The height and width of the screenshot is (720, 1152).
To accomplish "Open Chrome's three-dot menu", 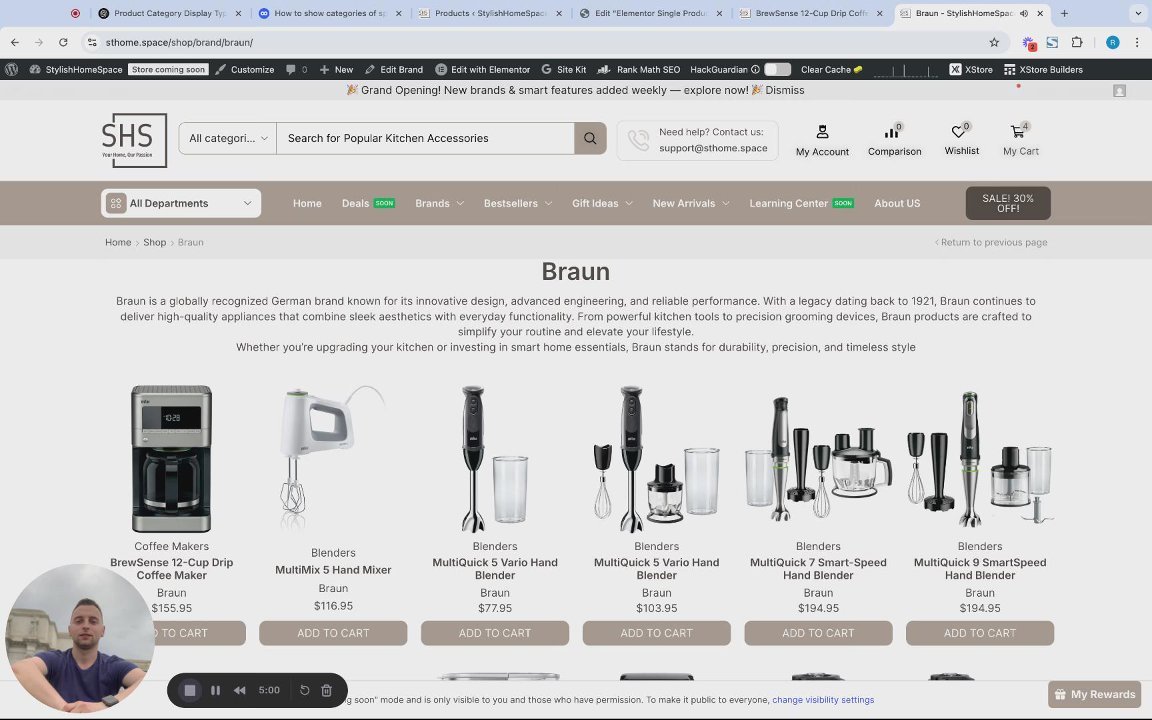I will click(x=1137, y=43).
